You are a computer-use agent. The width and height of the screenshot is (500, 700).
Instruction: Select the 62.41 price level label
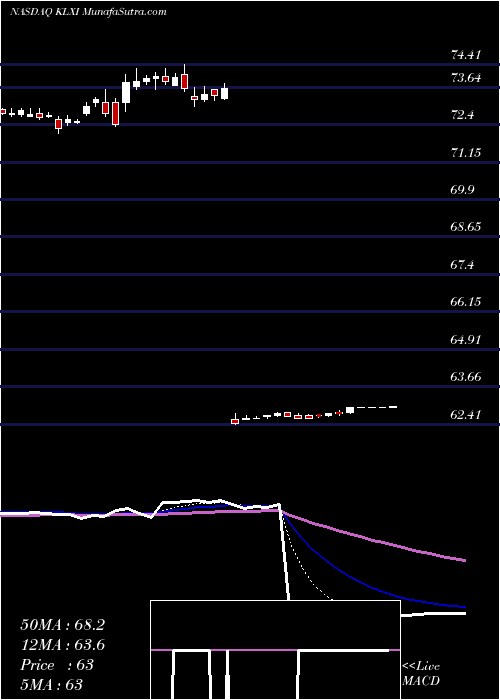click(x=466, y=415)
